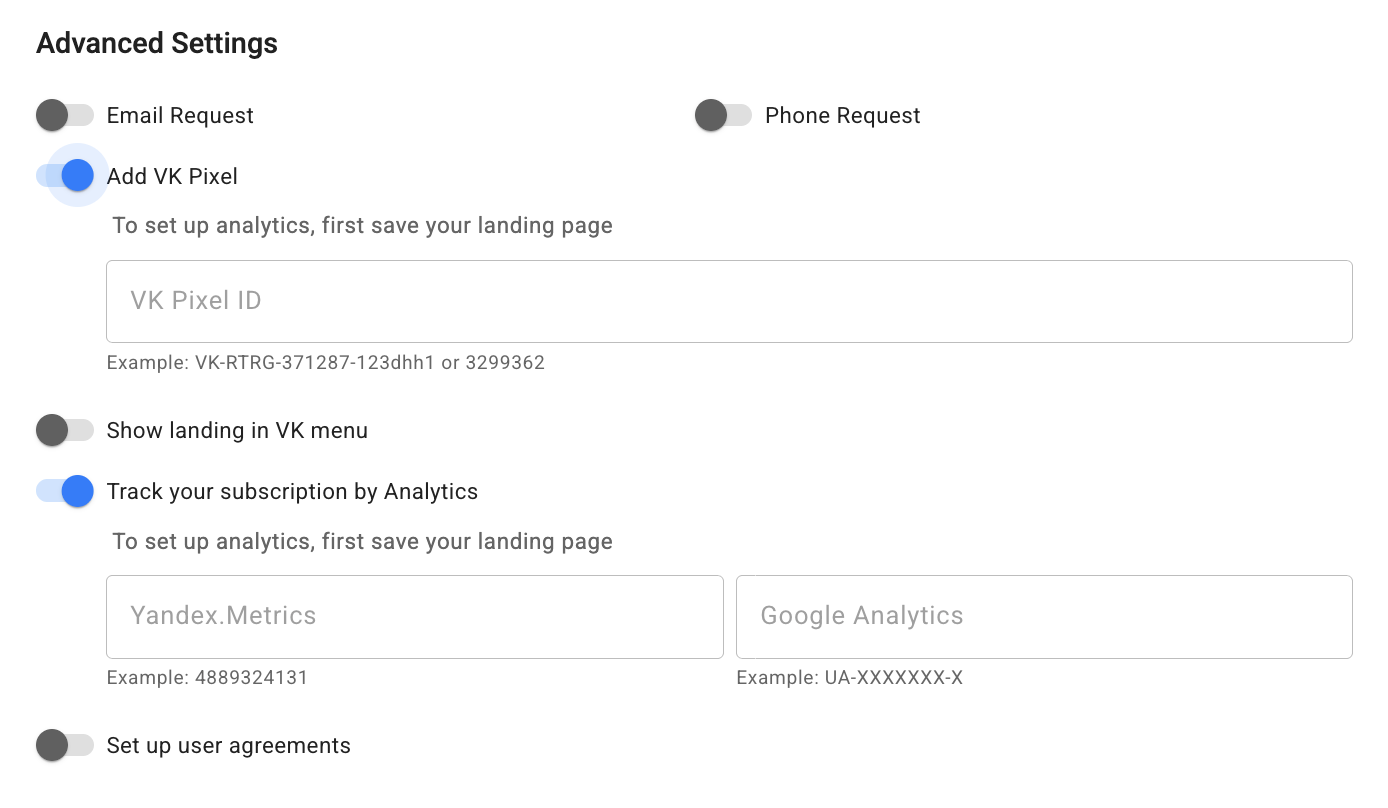Disable the Add VK Pixel switch

[66, 176]
